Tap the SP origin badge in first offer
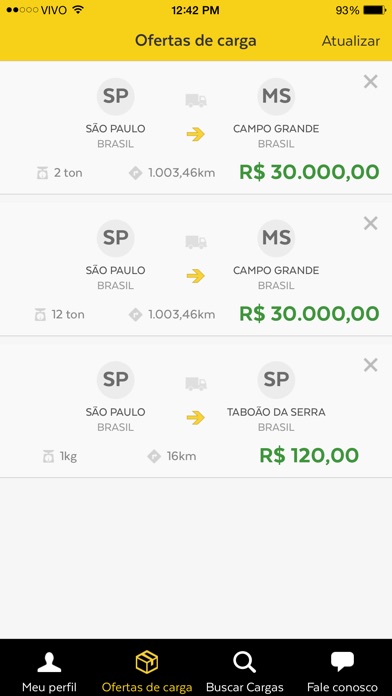 tap(115, 96)
